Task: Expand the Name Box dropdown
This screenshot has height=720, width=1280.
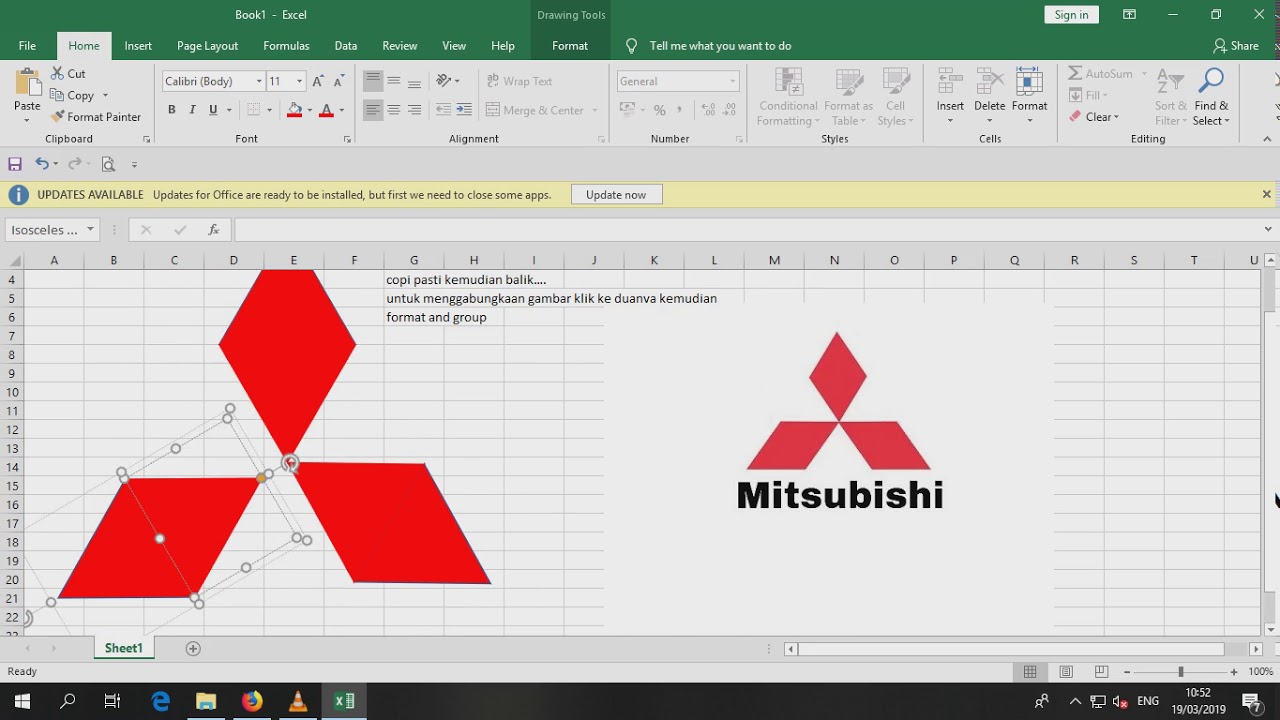Action: point(90,230)
